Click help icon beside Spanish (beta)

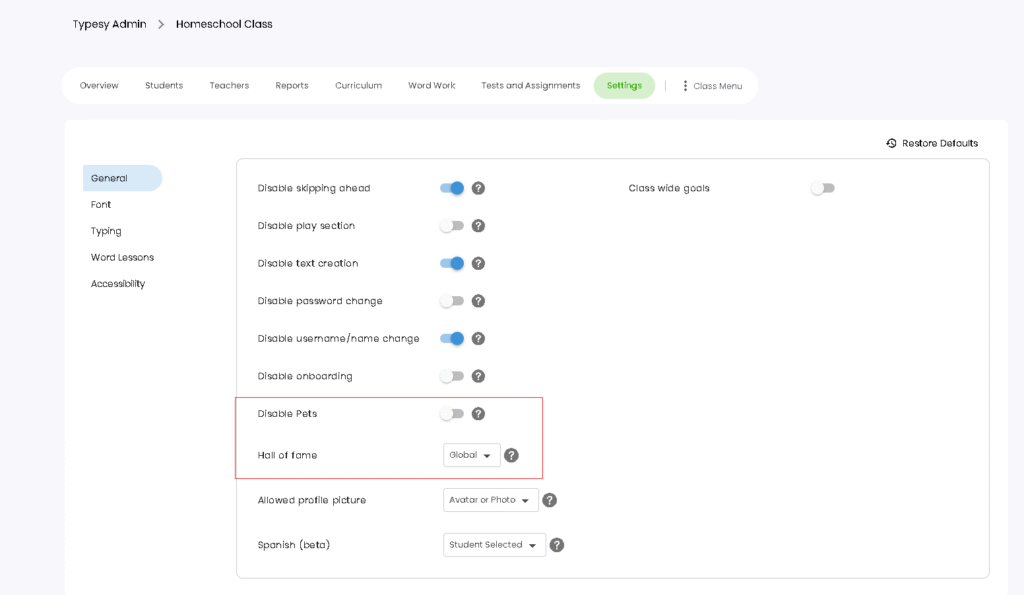(556, 545)
